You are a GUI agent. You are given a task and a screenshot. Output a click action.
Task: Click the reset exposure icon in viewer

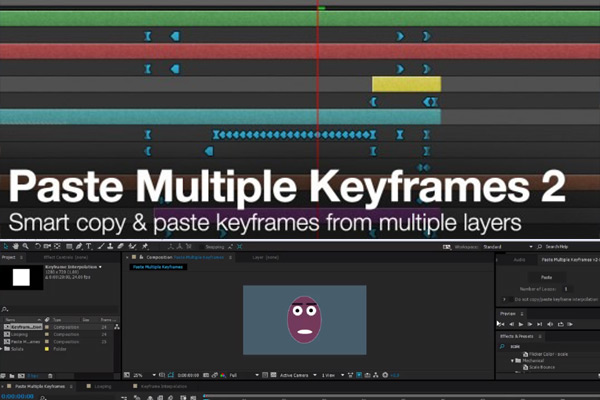tap(385, 375)
